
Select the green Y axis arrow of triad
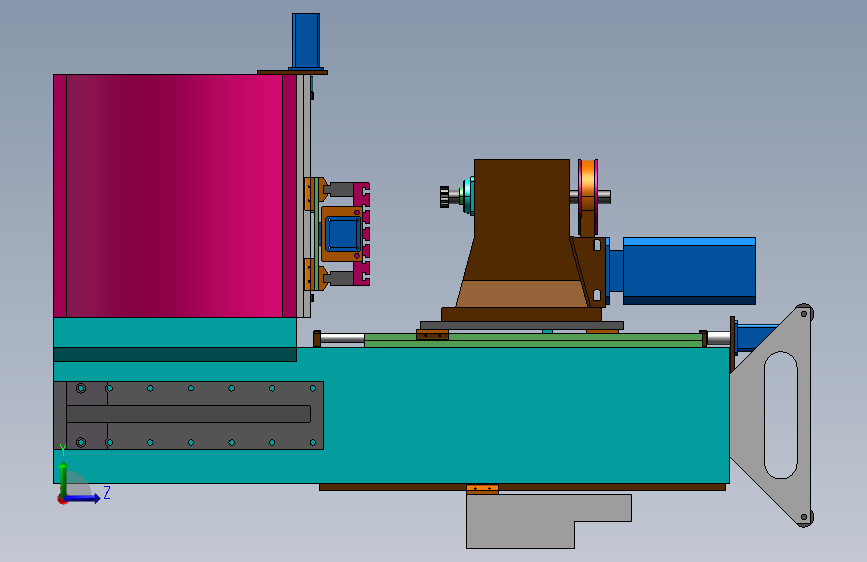64,478
